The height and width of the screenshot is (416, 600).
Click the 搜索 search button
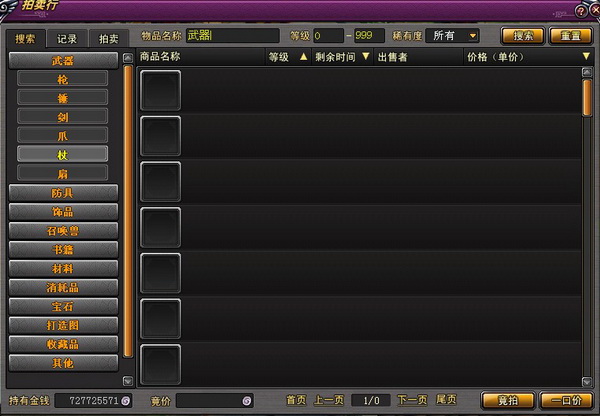pyautogui.click(x=523, y=36)
